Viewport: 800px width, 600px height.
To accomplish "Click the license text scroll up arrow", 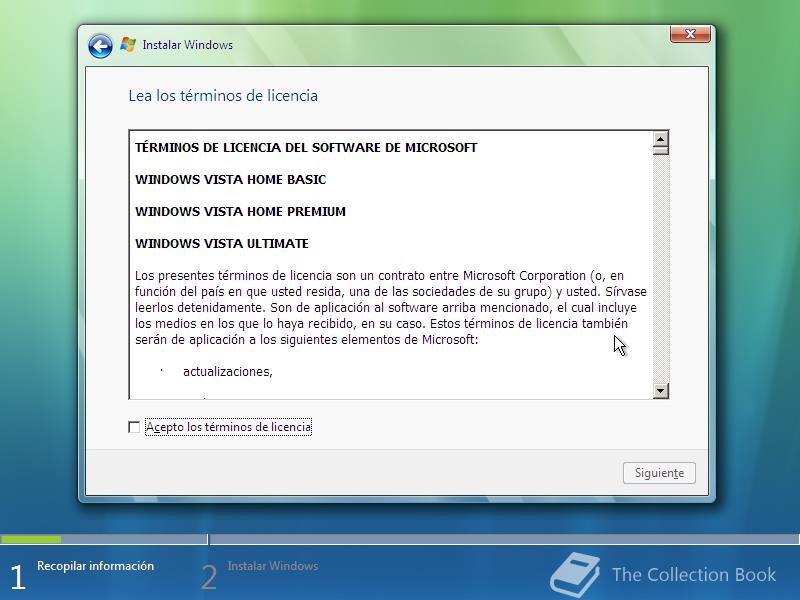I will [x=661, y=139].
